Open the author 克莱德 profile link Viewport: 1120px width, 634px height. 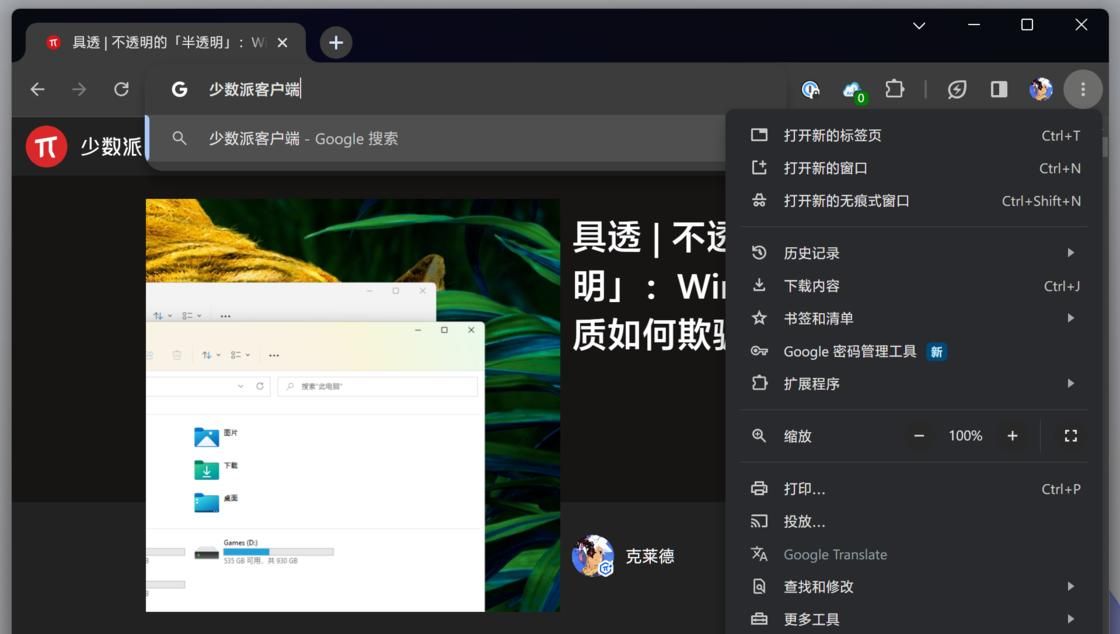pyautogui.click(x=649, y=556)
